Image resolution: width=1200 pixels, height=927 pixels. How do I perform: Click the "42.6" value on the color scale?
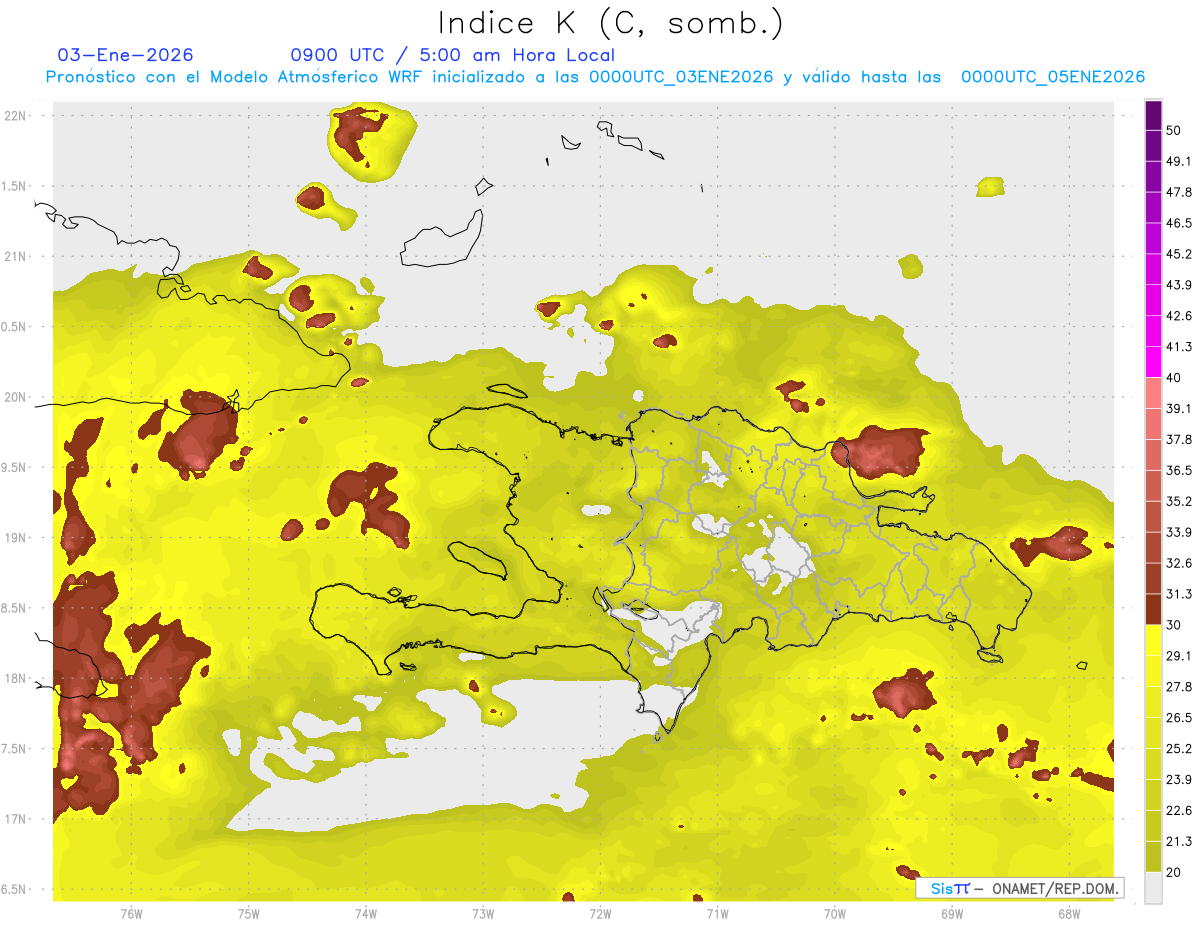click(x=1178, y=316)
